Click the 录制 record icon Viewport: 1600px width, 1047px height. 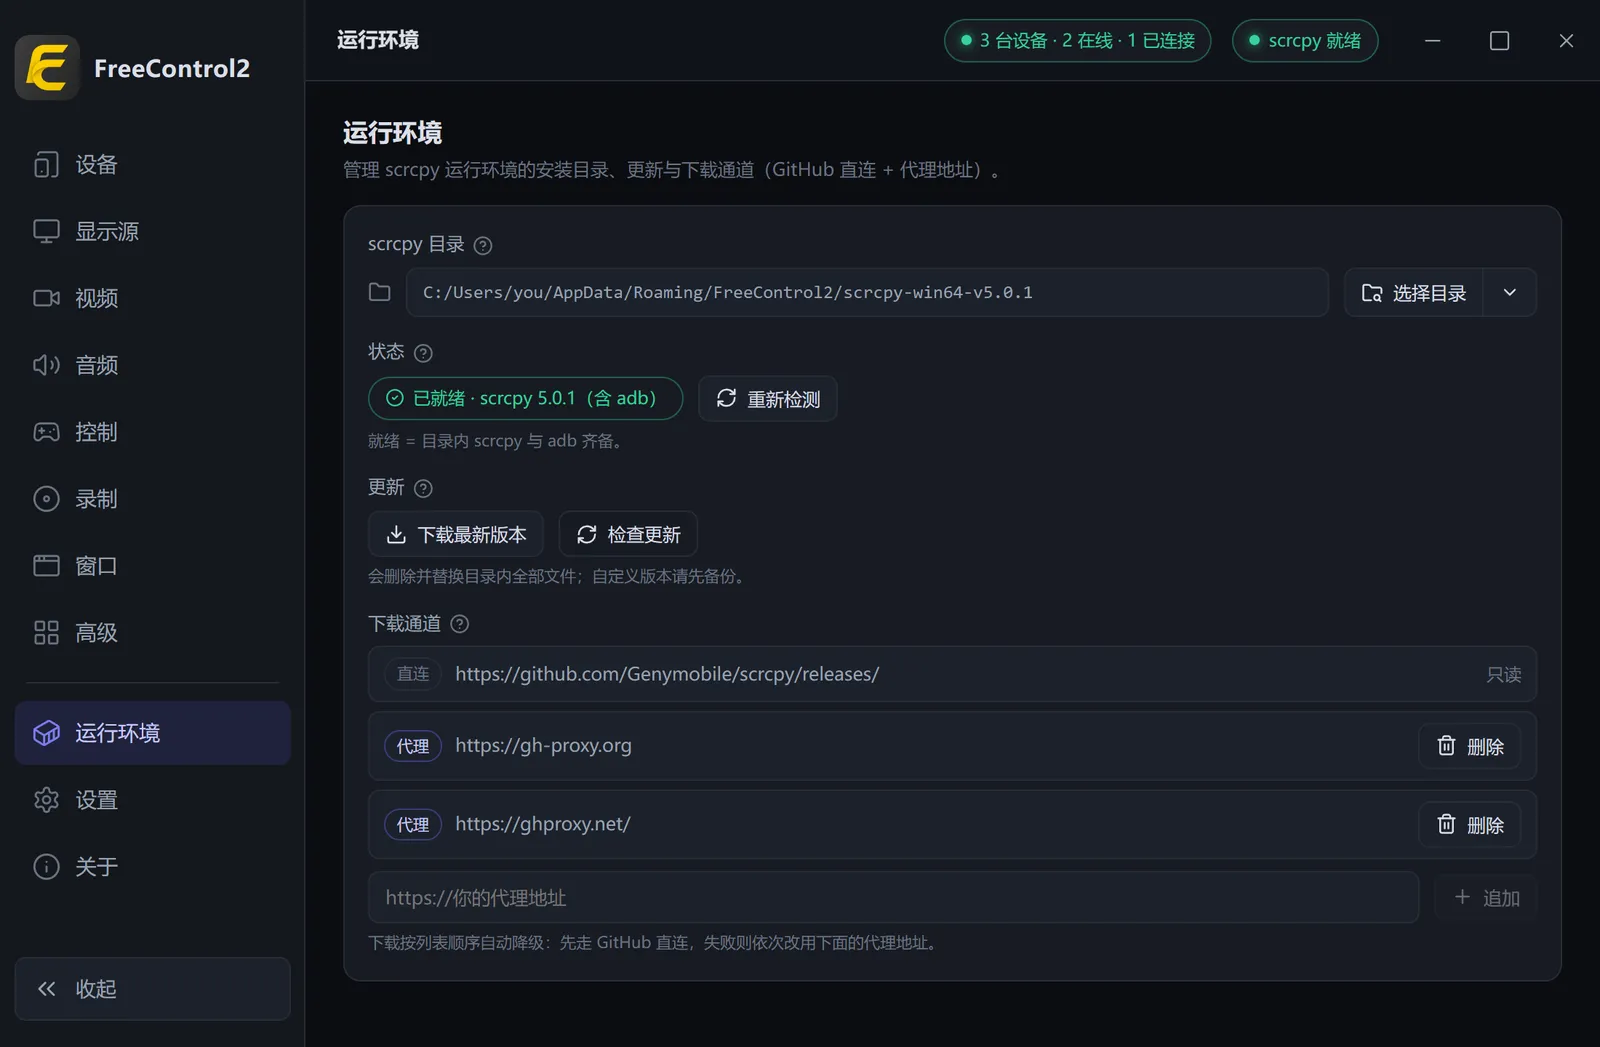click(x=46, y=499)
